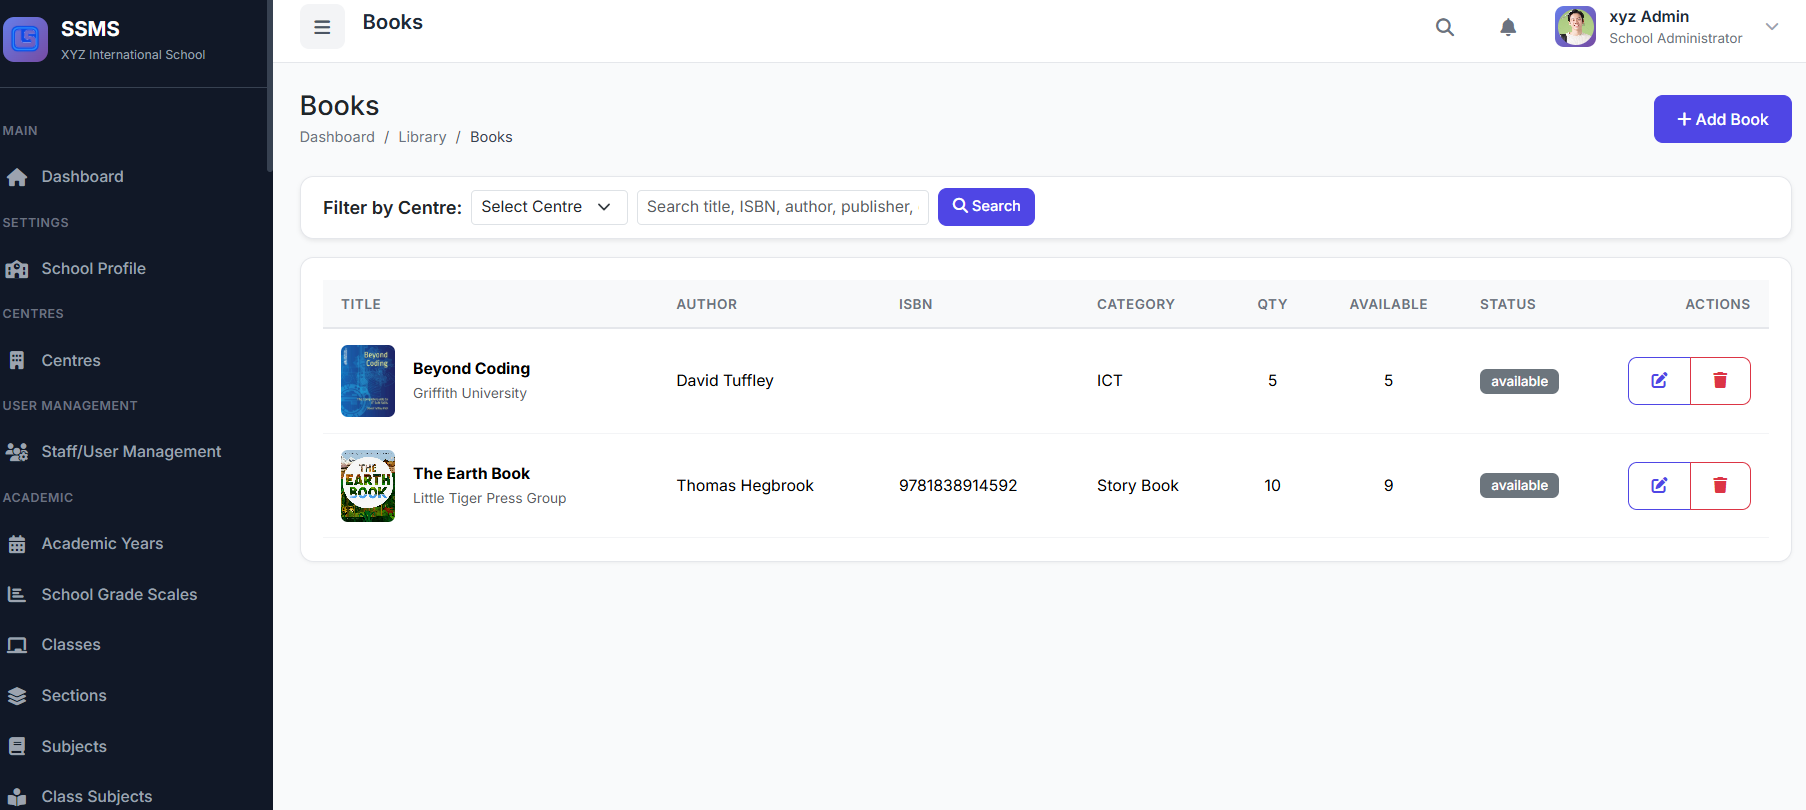Toggle the sidebar hamburger menu
This screenshot has height=810, width=1806.
(x=322, y=27)
